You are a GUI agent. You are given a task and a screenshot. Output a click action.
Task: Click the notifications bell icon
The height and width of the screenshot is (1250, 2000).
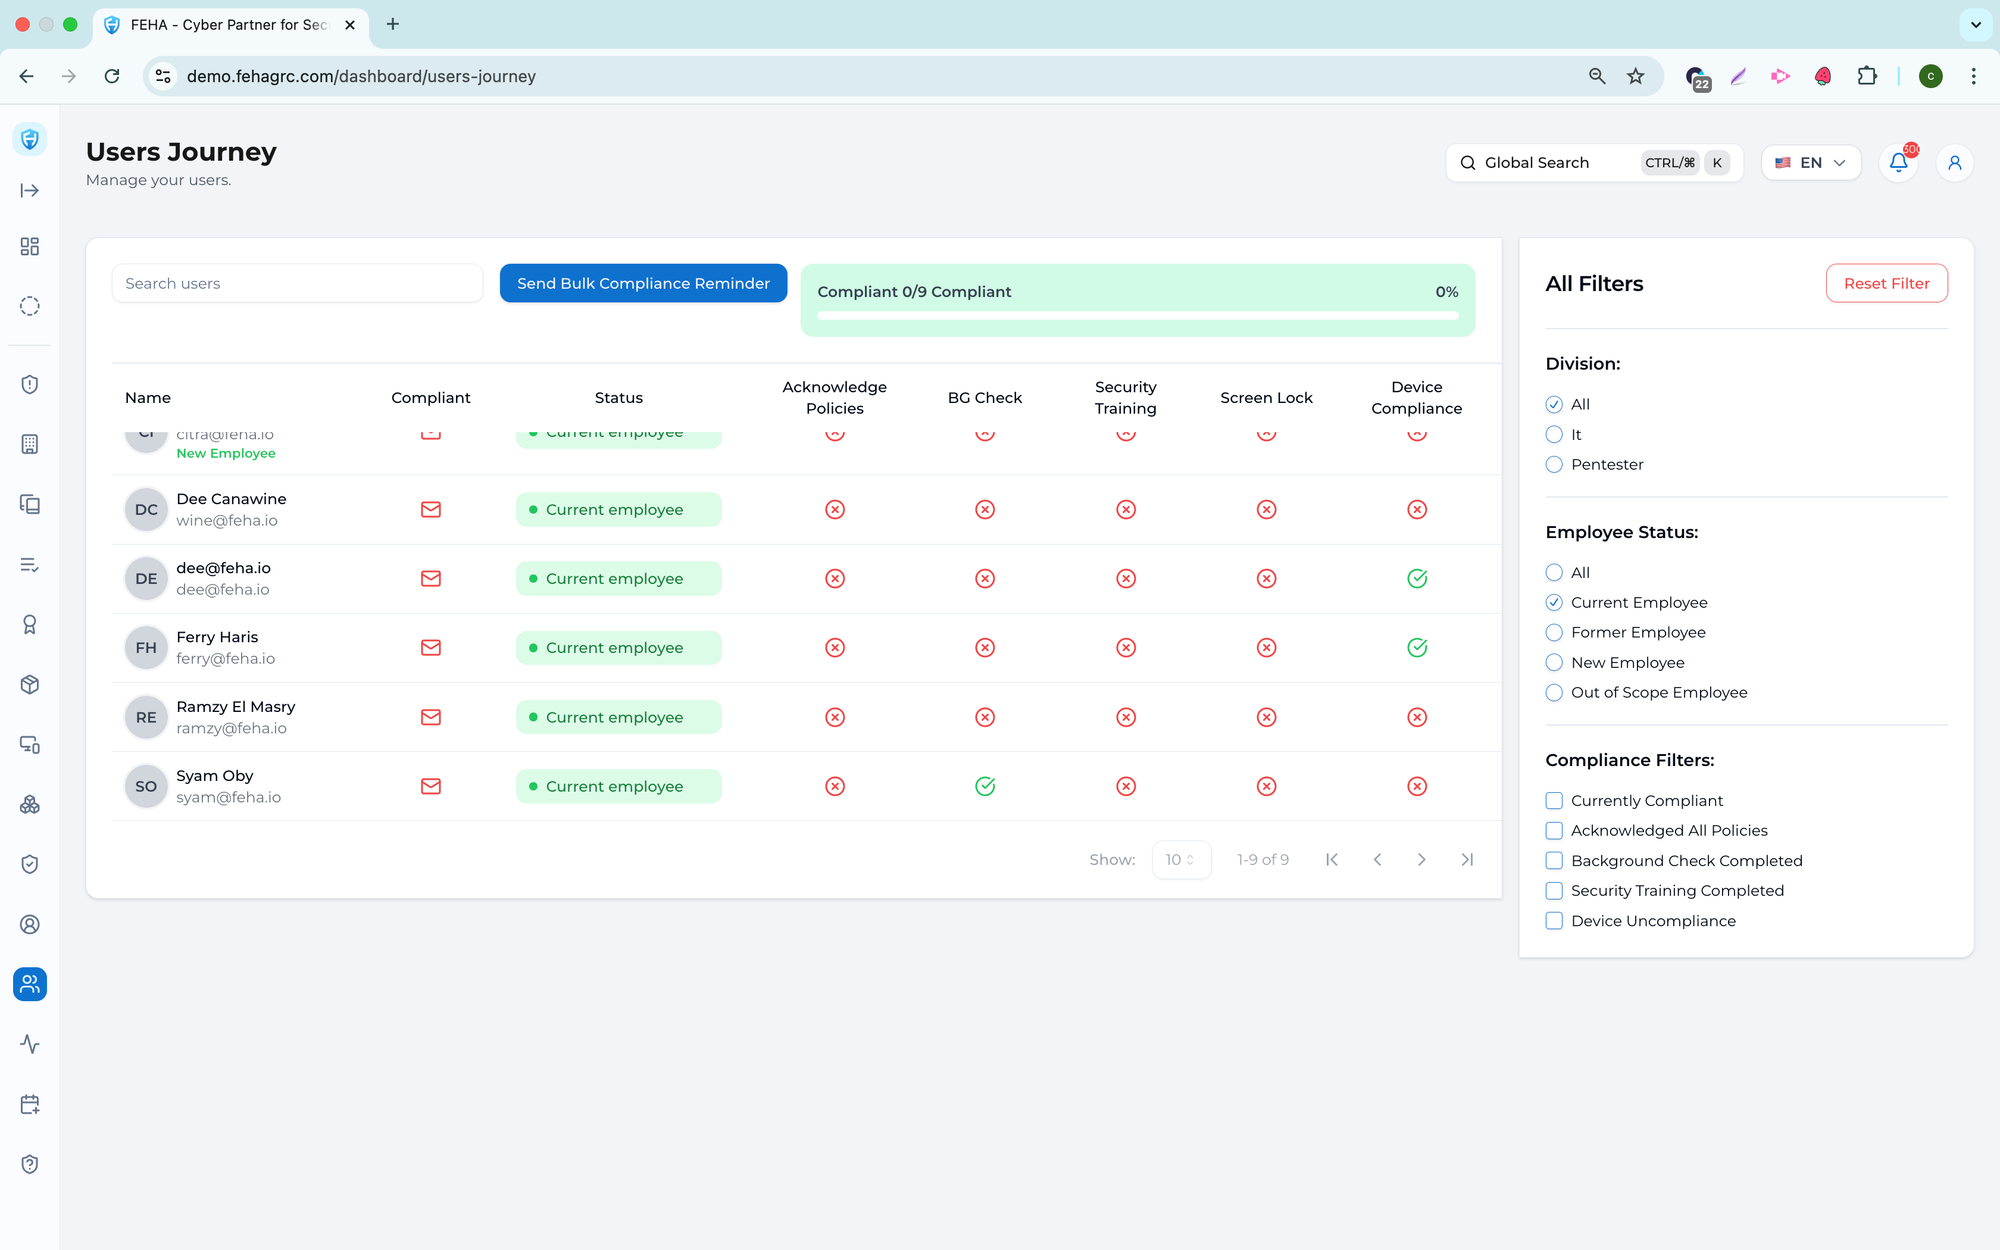point(1898,163)
